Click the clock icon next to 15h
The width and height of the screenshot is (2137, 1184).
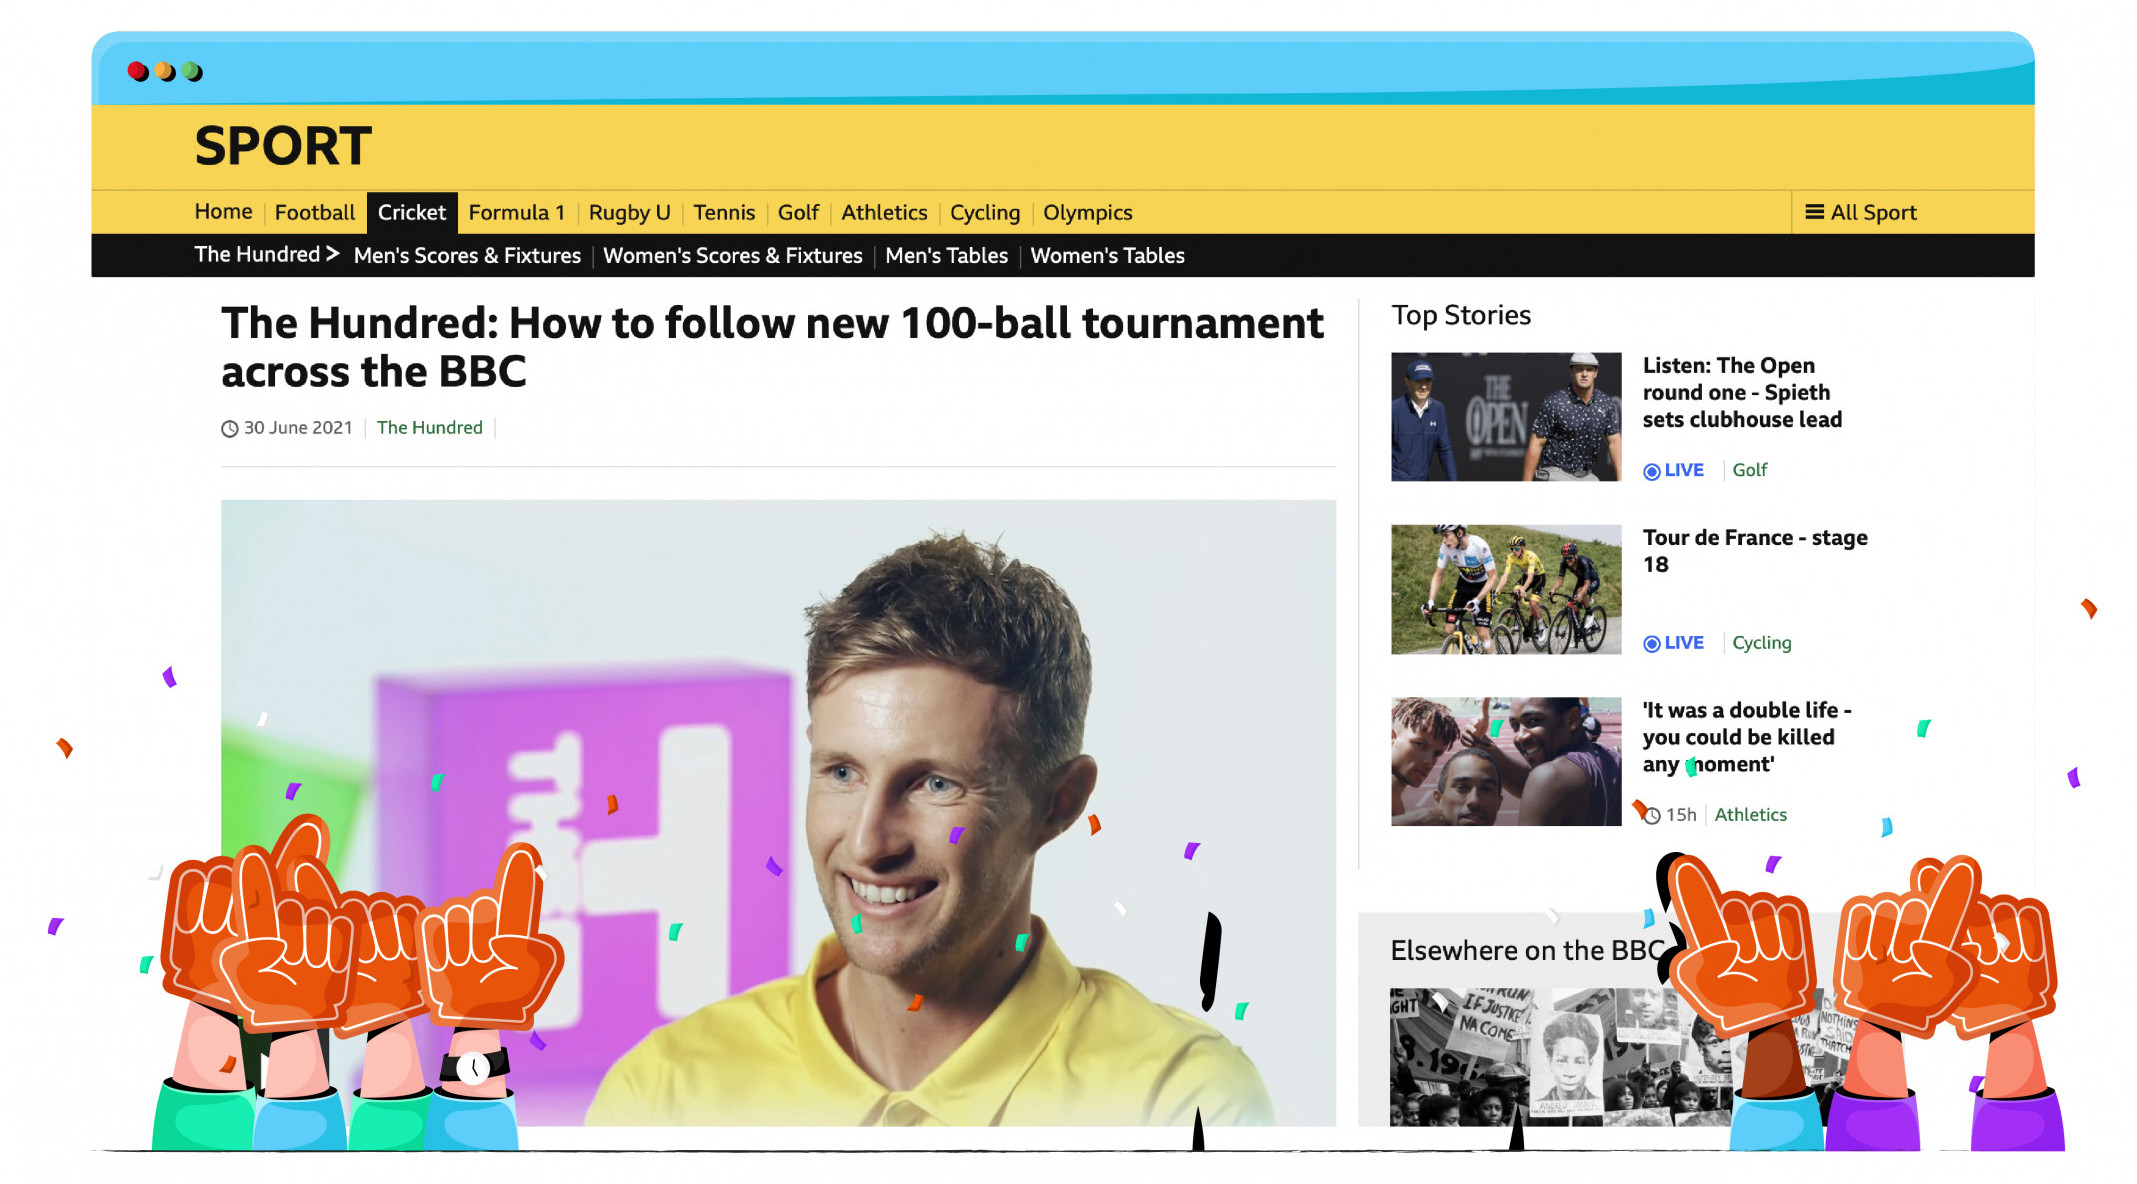point(1652,816)
